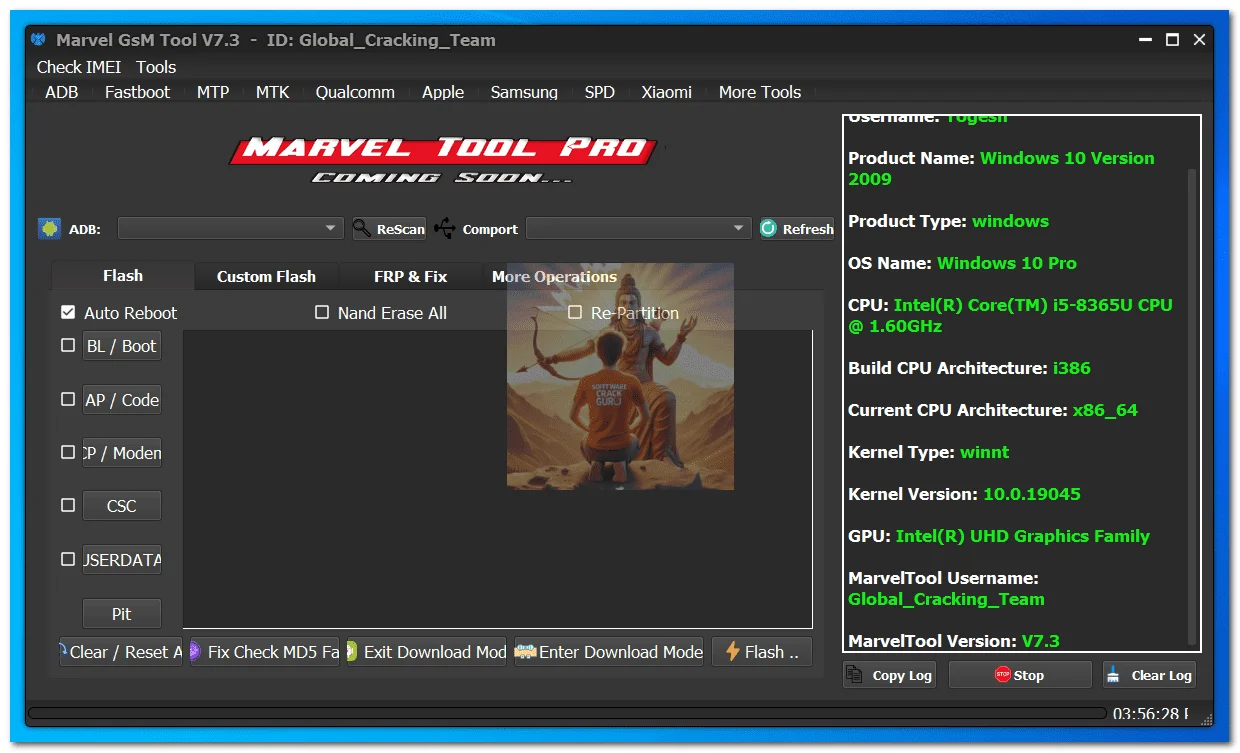This screenshot has height=753, width=1240.
Task: Click the green Refresh circle icon
Action: tap(769, 229)
